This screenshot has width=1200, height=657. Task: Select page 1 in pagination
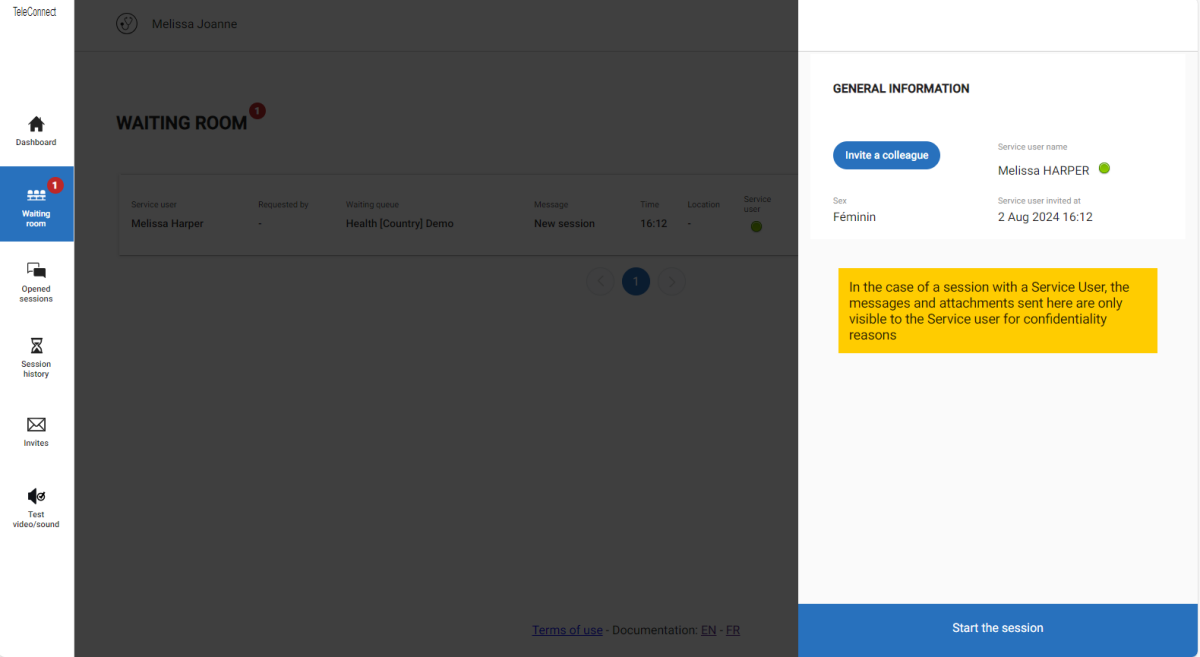click(x=636, y=282)
